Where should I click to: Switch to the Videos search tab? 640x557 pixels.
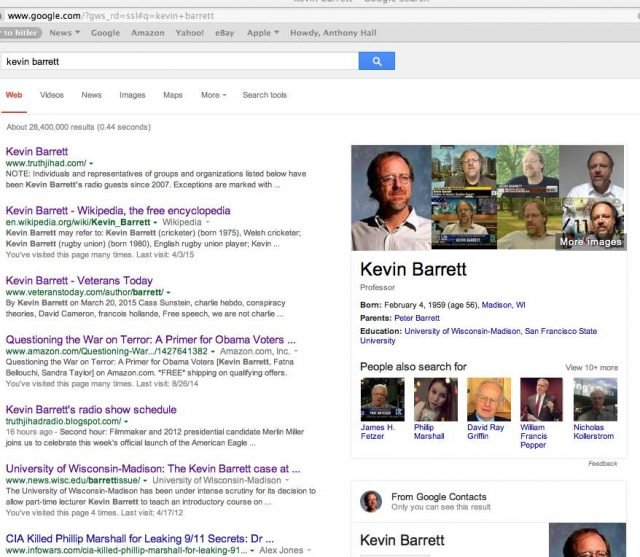pyautogui.click(x=52, y=95)
